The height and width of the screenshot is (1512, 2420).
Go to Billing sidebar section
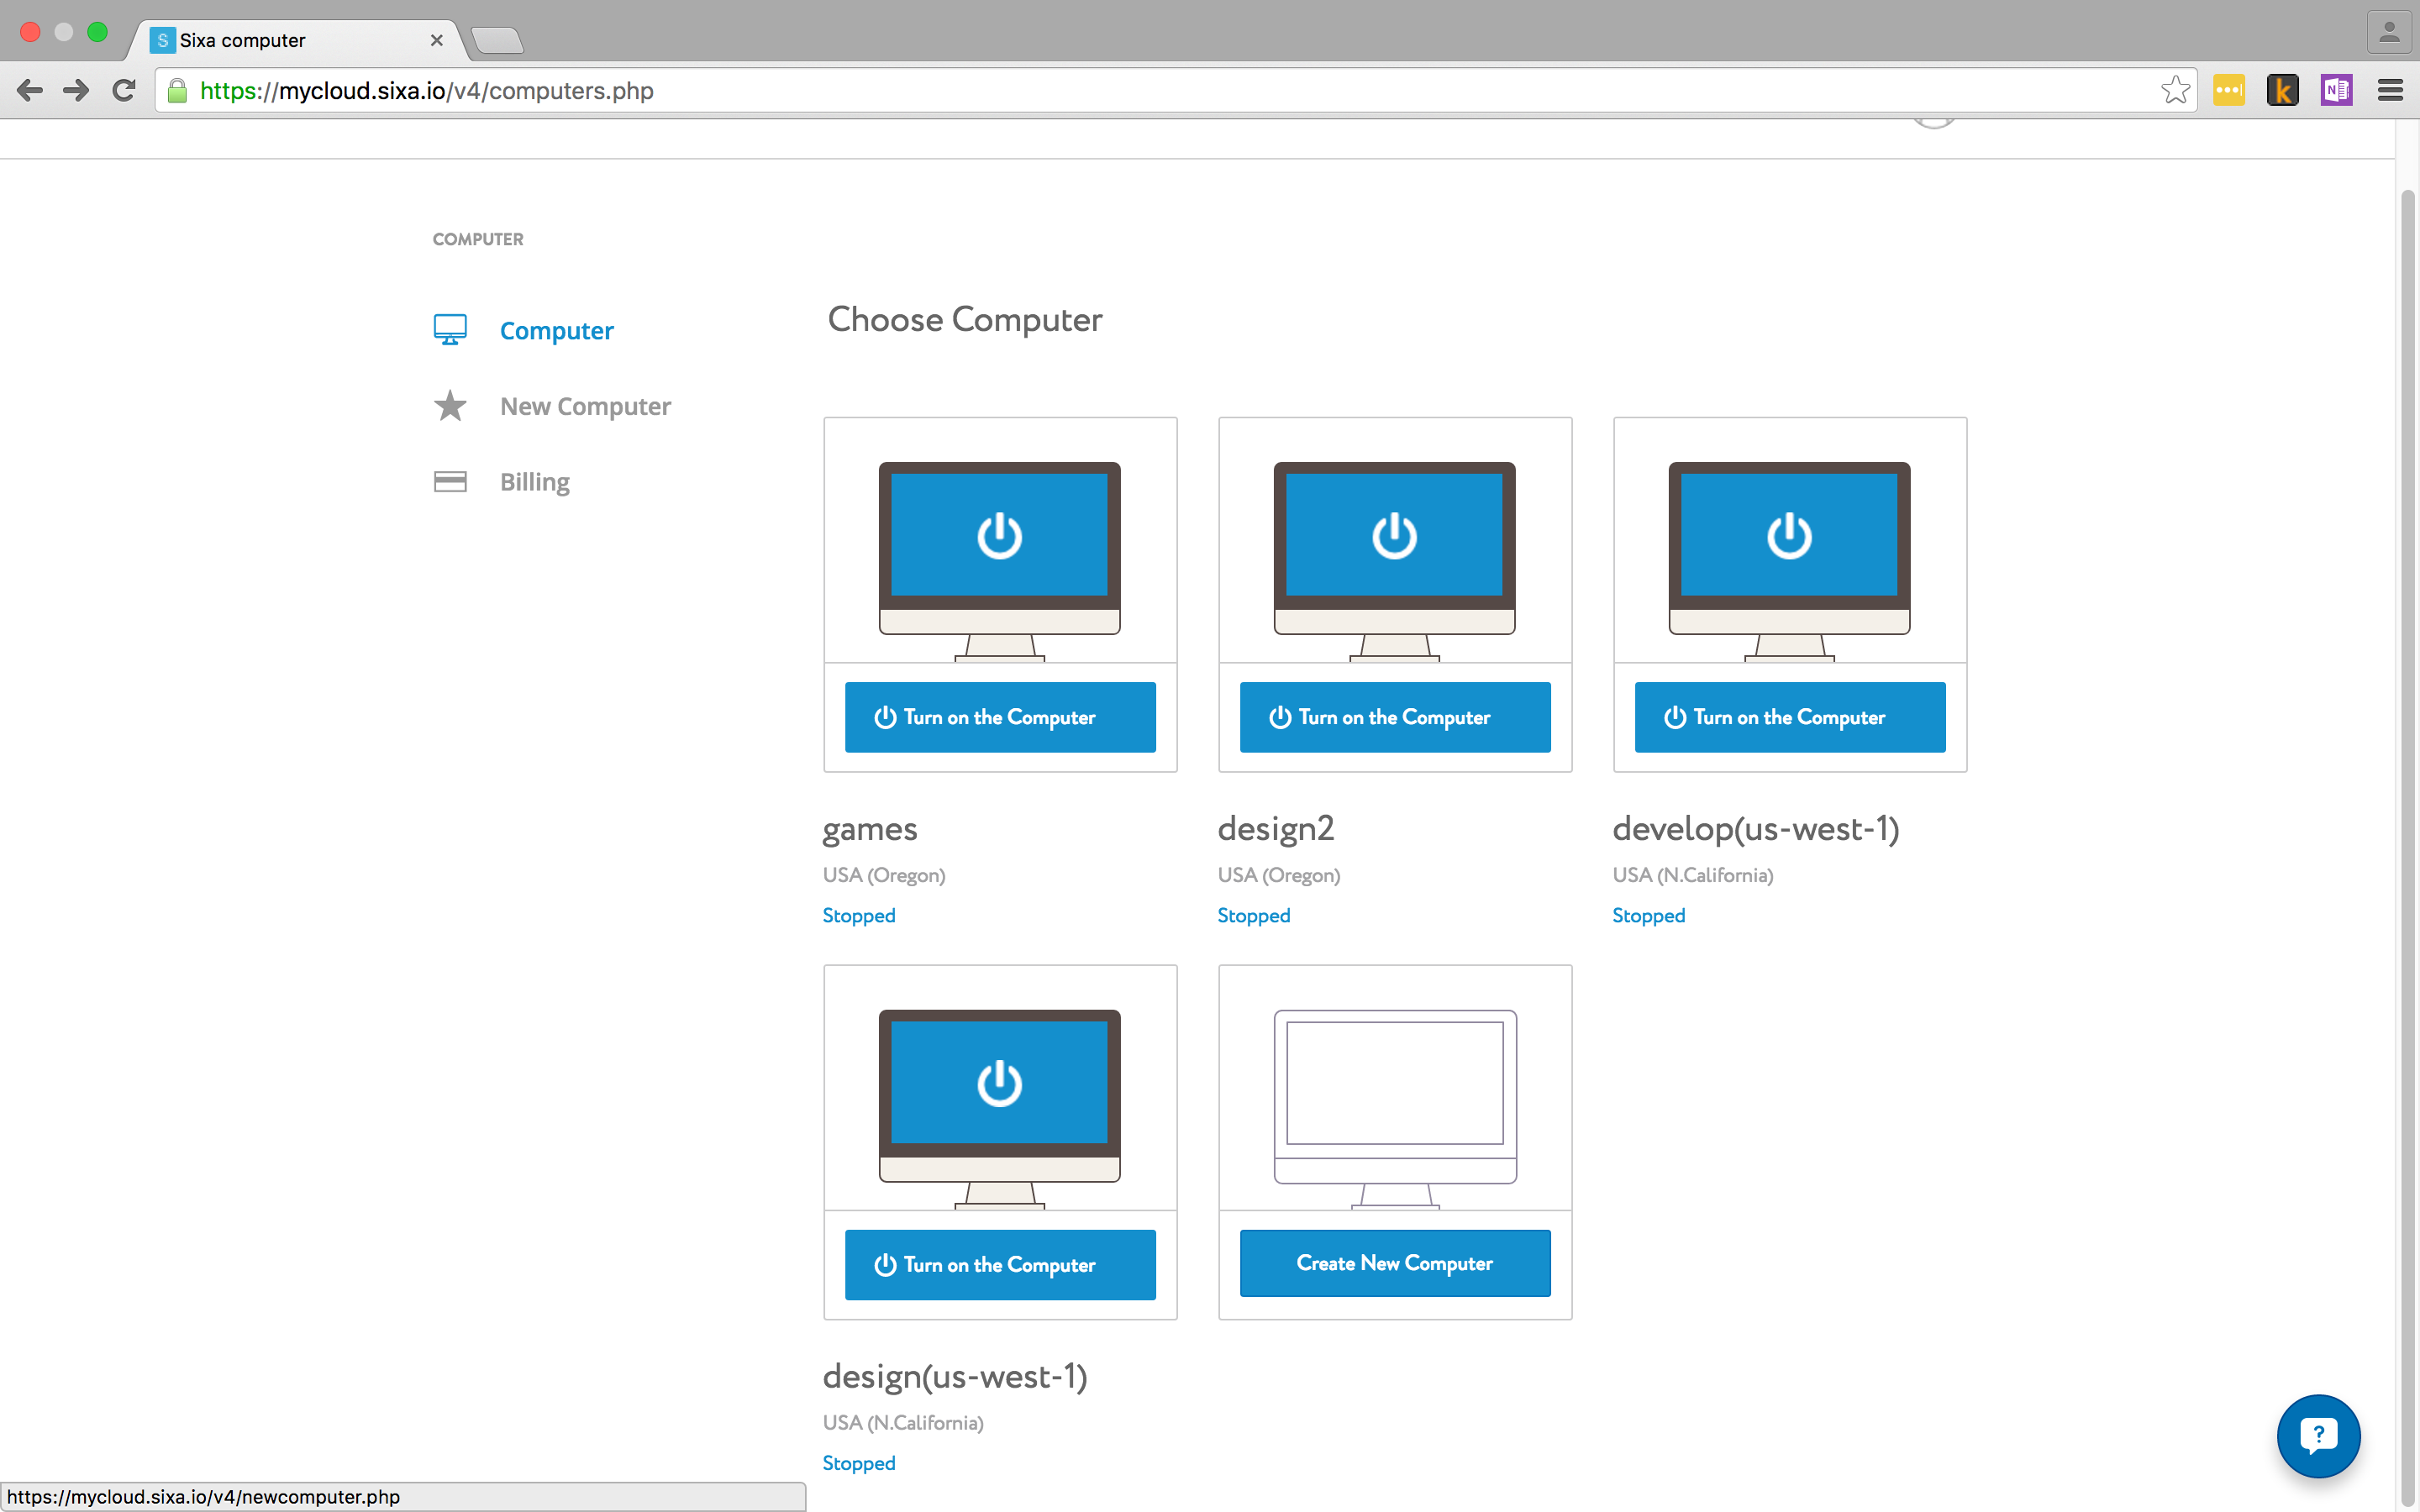click(x=534, y=481)
